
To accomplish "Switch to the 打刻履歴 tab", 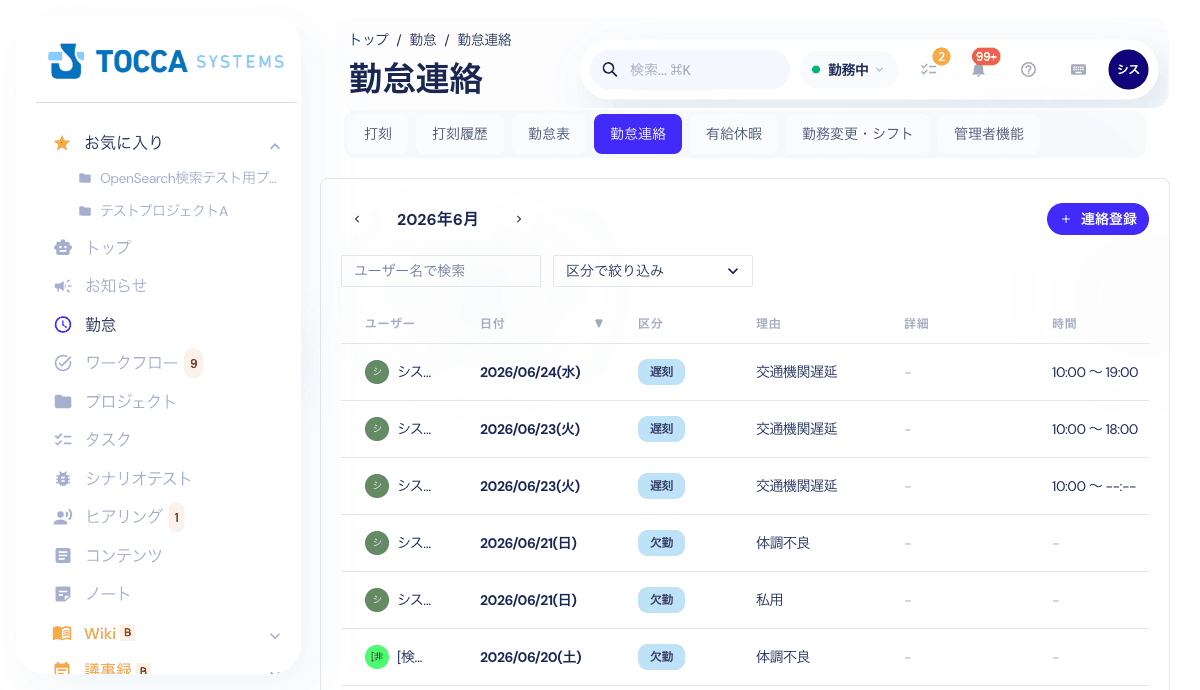I will tap(460, 134).
